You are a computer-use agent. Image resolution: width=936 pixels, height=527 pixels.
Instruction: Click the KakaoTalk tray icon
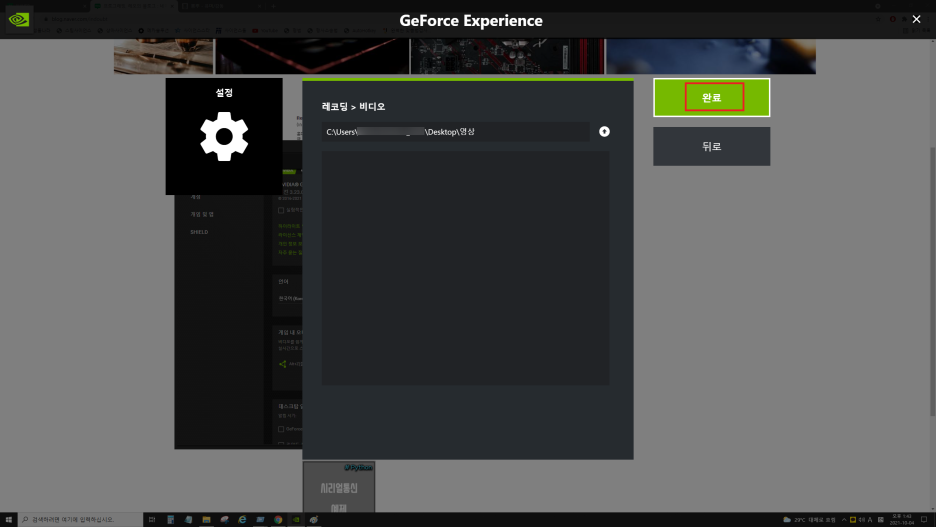[853, 520]
